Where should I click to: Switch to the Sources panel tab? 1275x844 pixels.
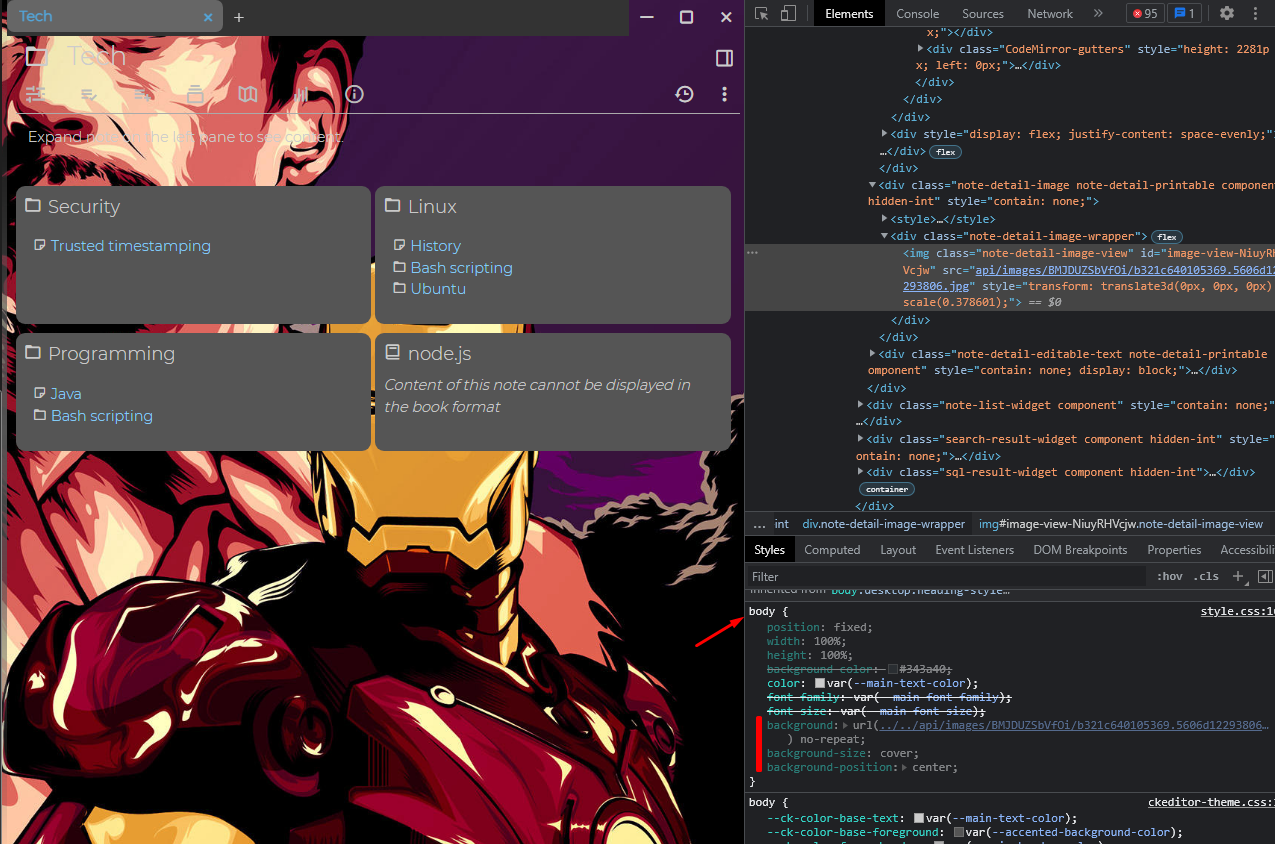point(983,14)
